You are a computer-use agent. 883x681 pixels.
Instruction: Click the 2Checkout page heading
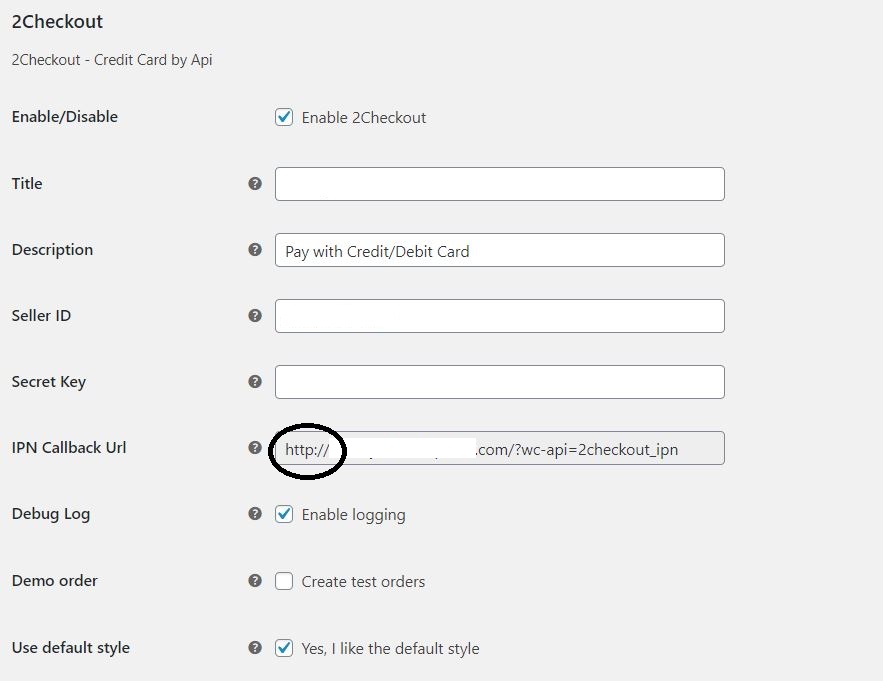tap(56, 21)
